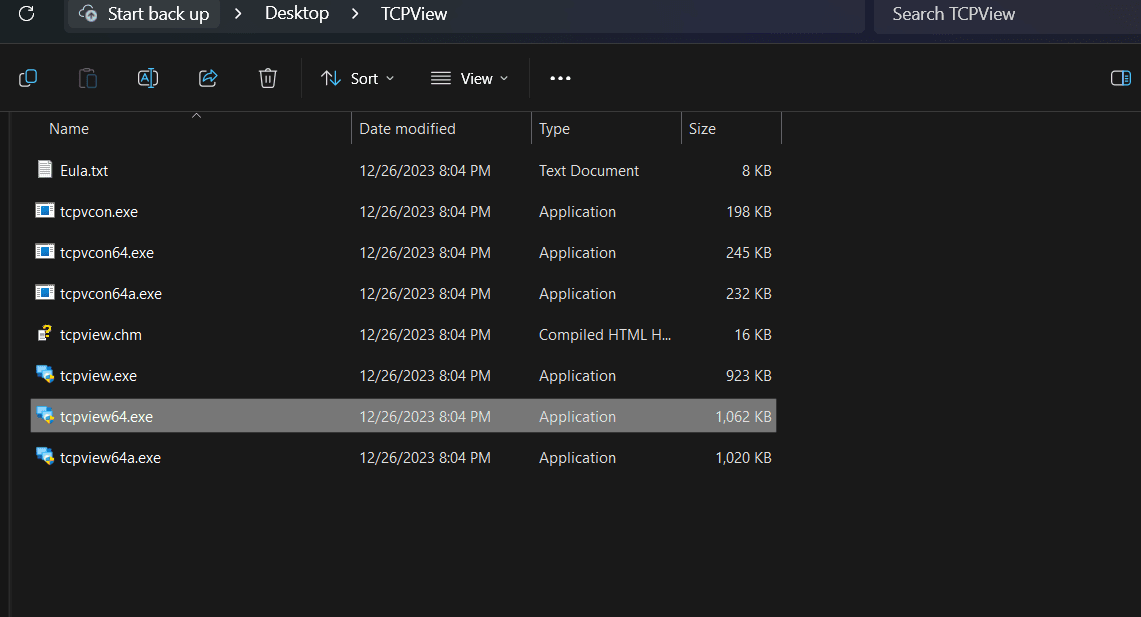Click date modified of Eula.txt

pos(425,171)
